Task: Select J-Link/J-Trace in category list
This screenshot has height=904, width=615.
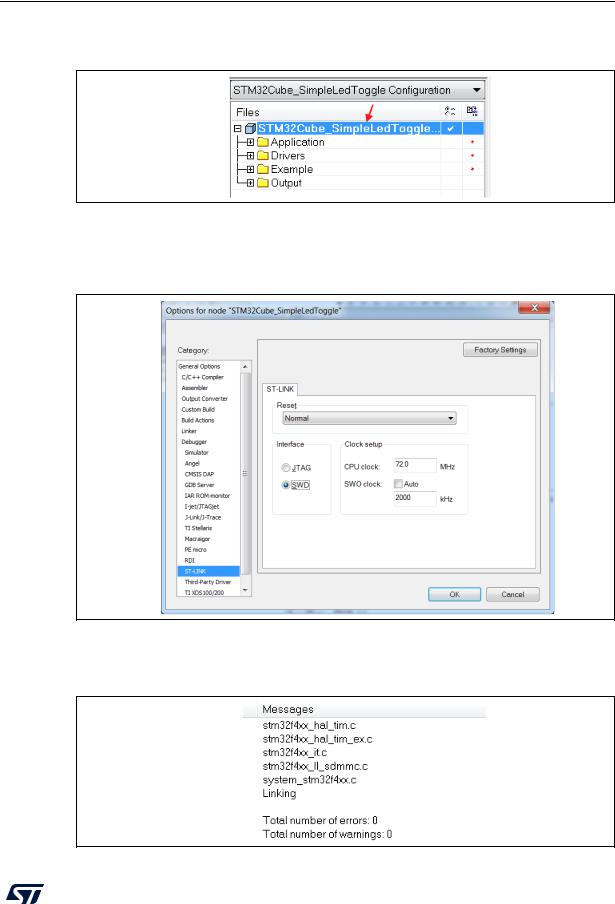Action: 203,517
